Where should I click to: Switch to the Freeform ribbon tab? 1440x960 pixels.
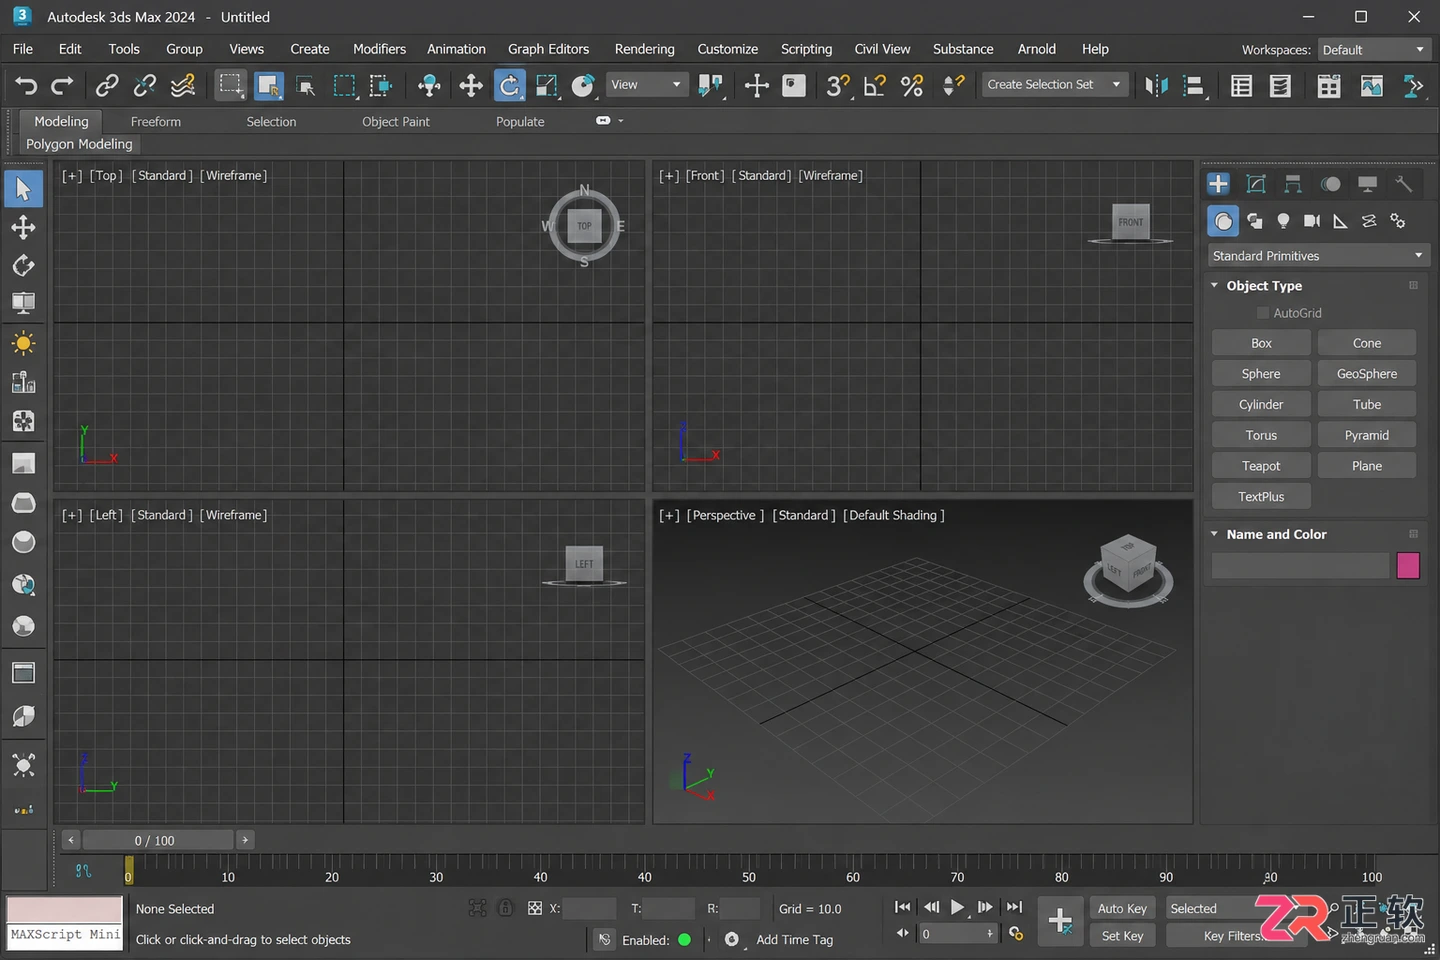point(156,122)
